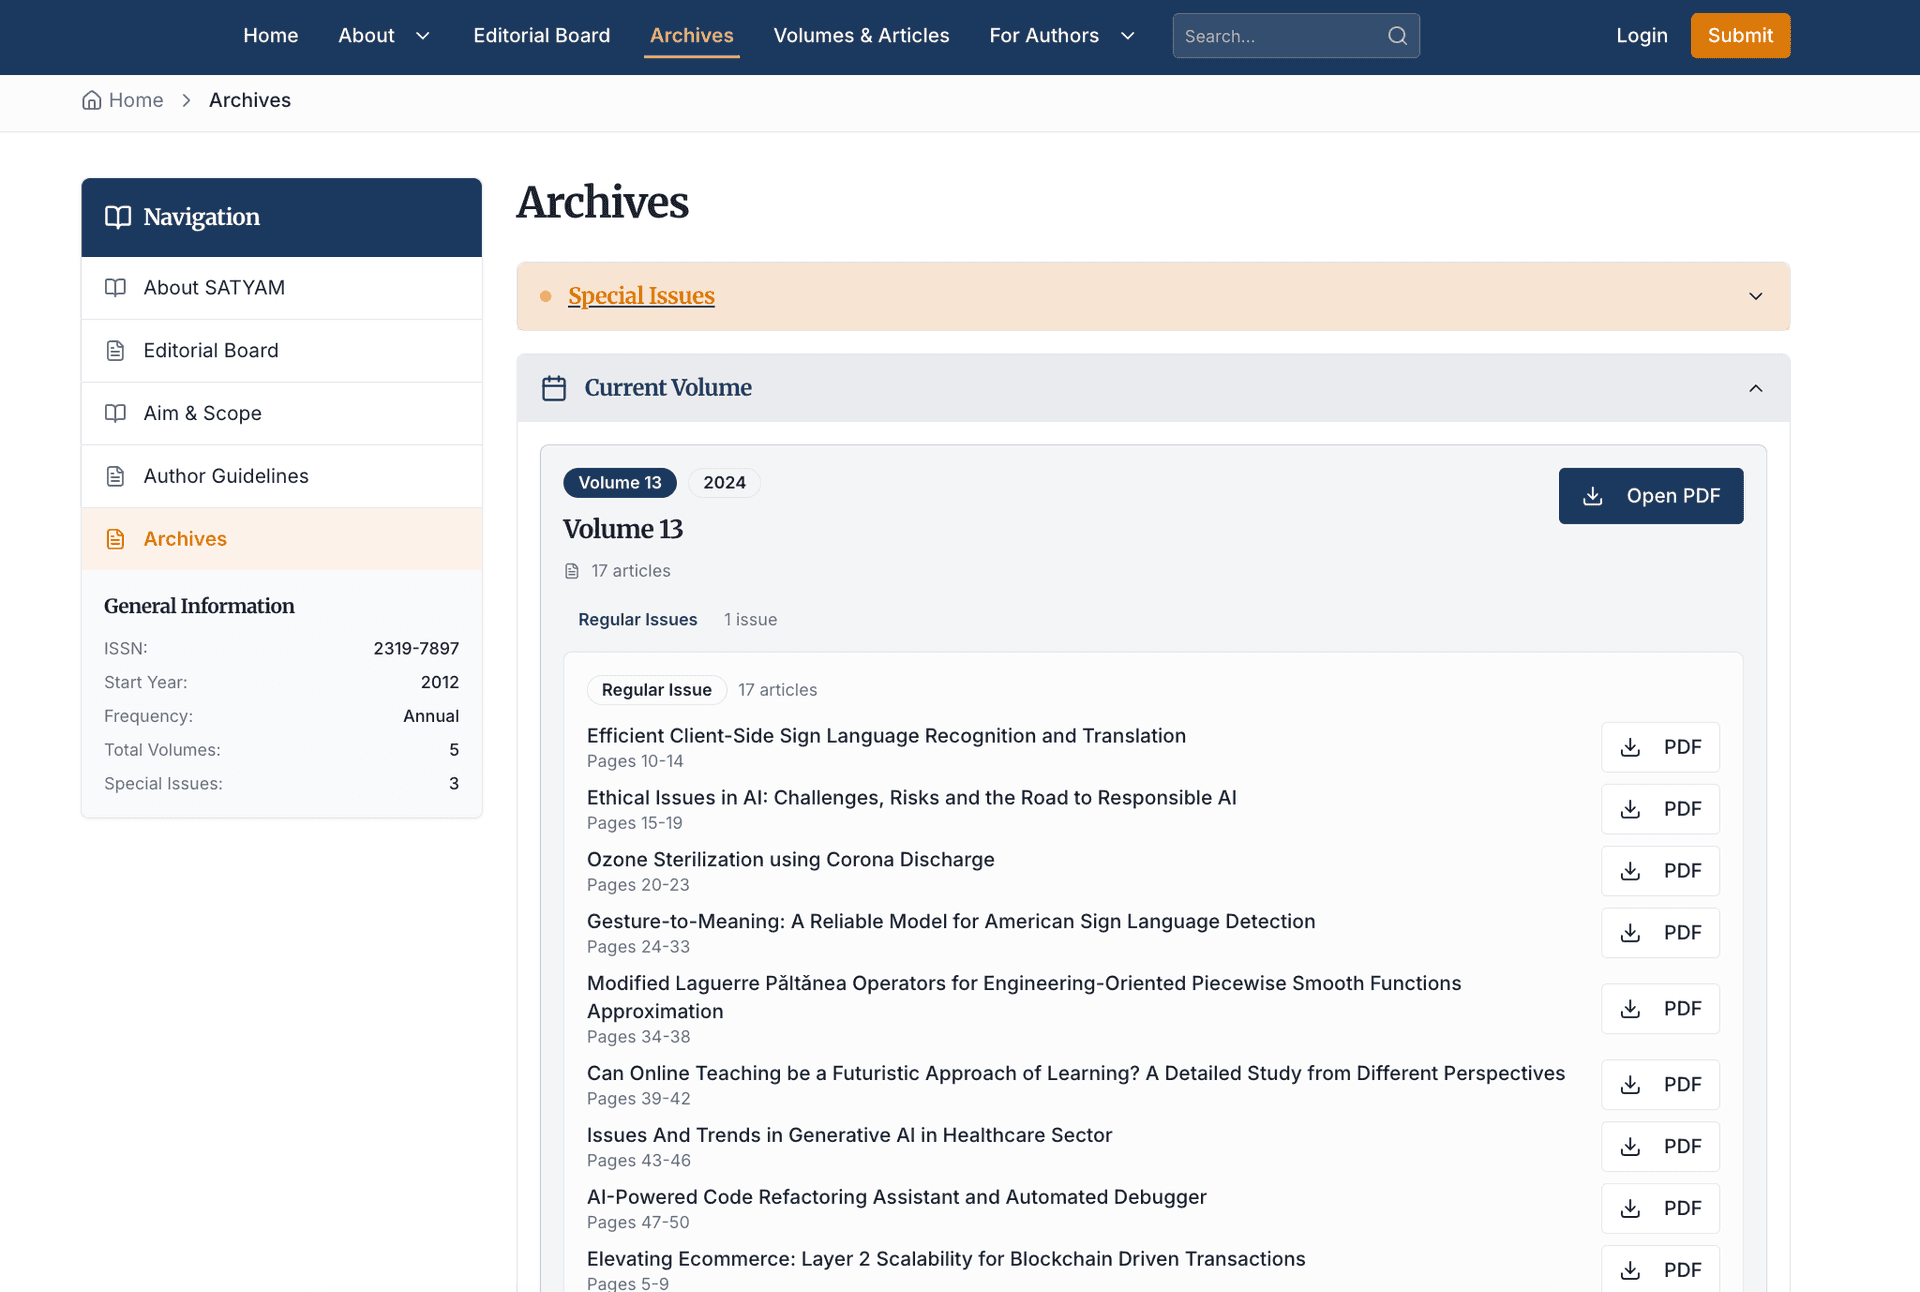Click the document icon beside Editorial Board

[x=115, y=350]
